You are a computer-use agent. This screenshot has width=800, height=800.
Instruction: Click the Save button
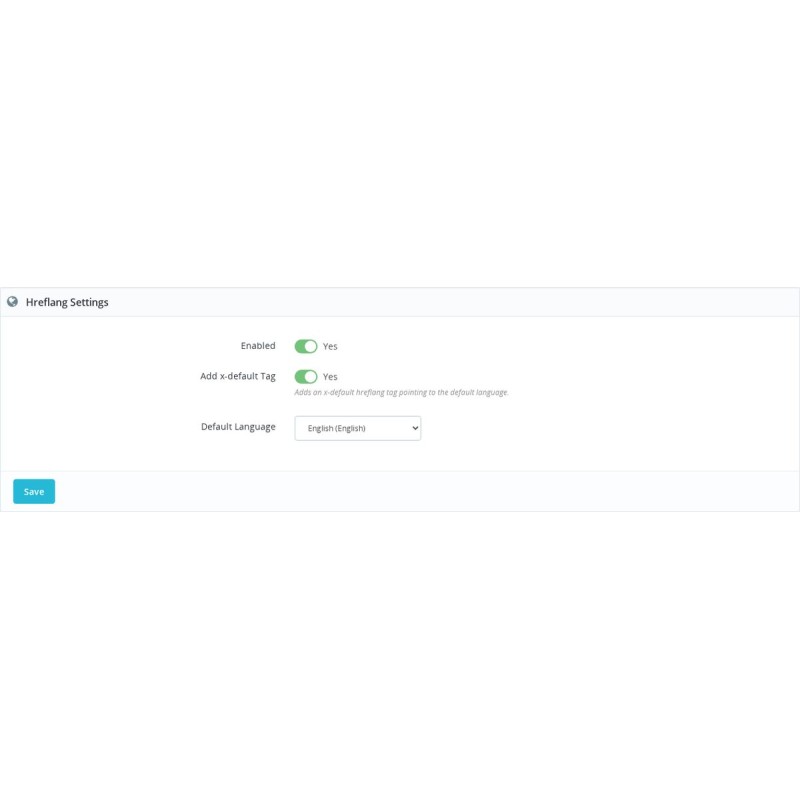tap(34, 491)
